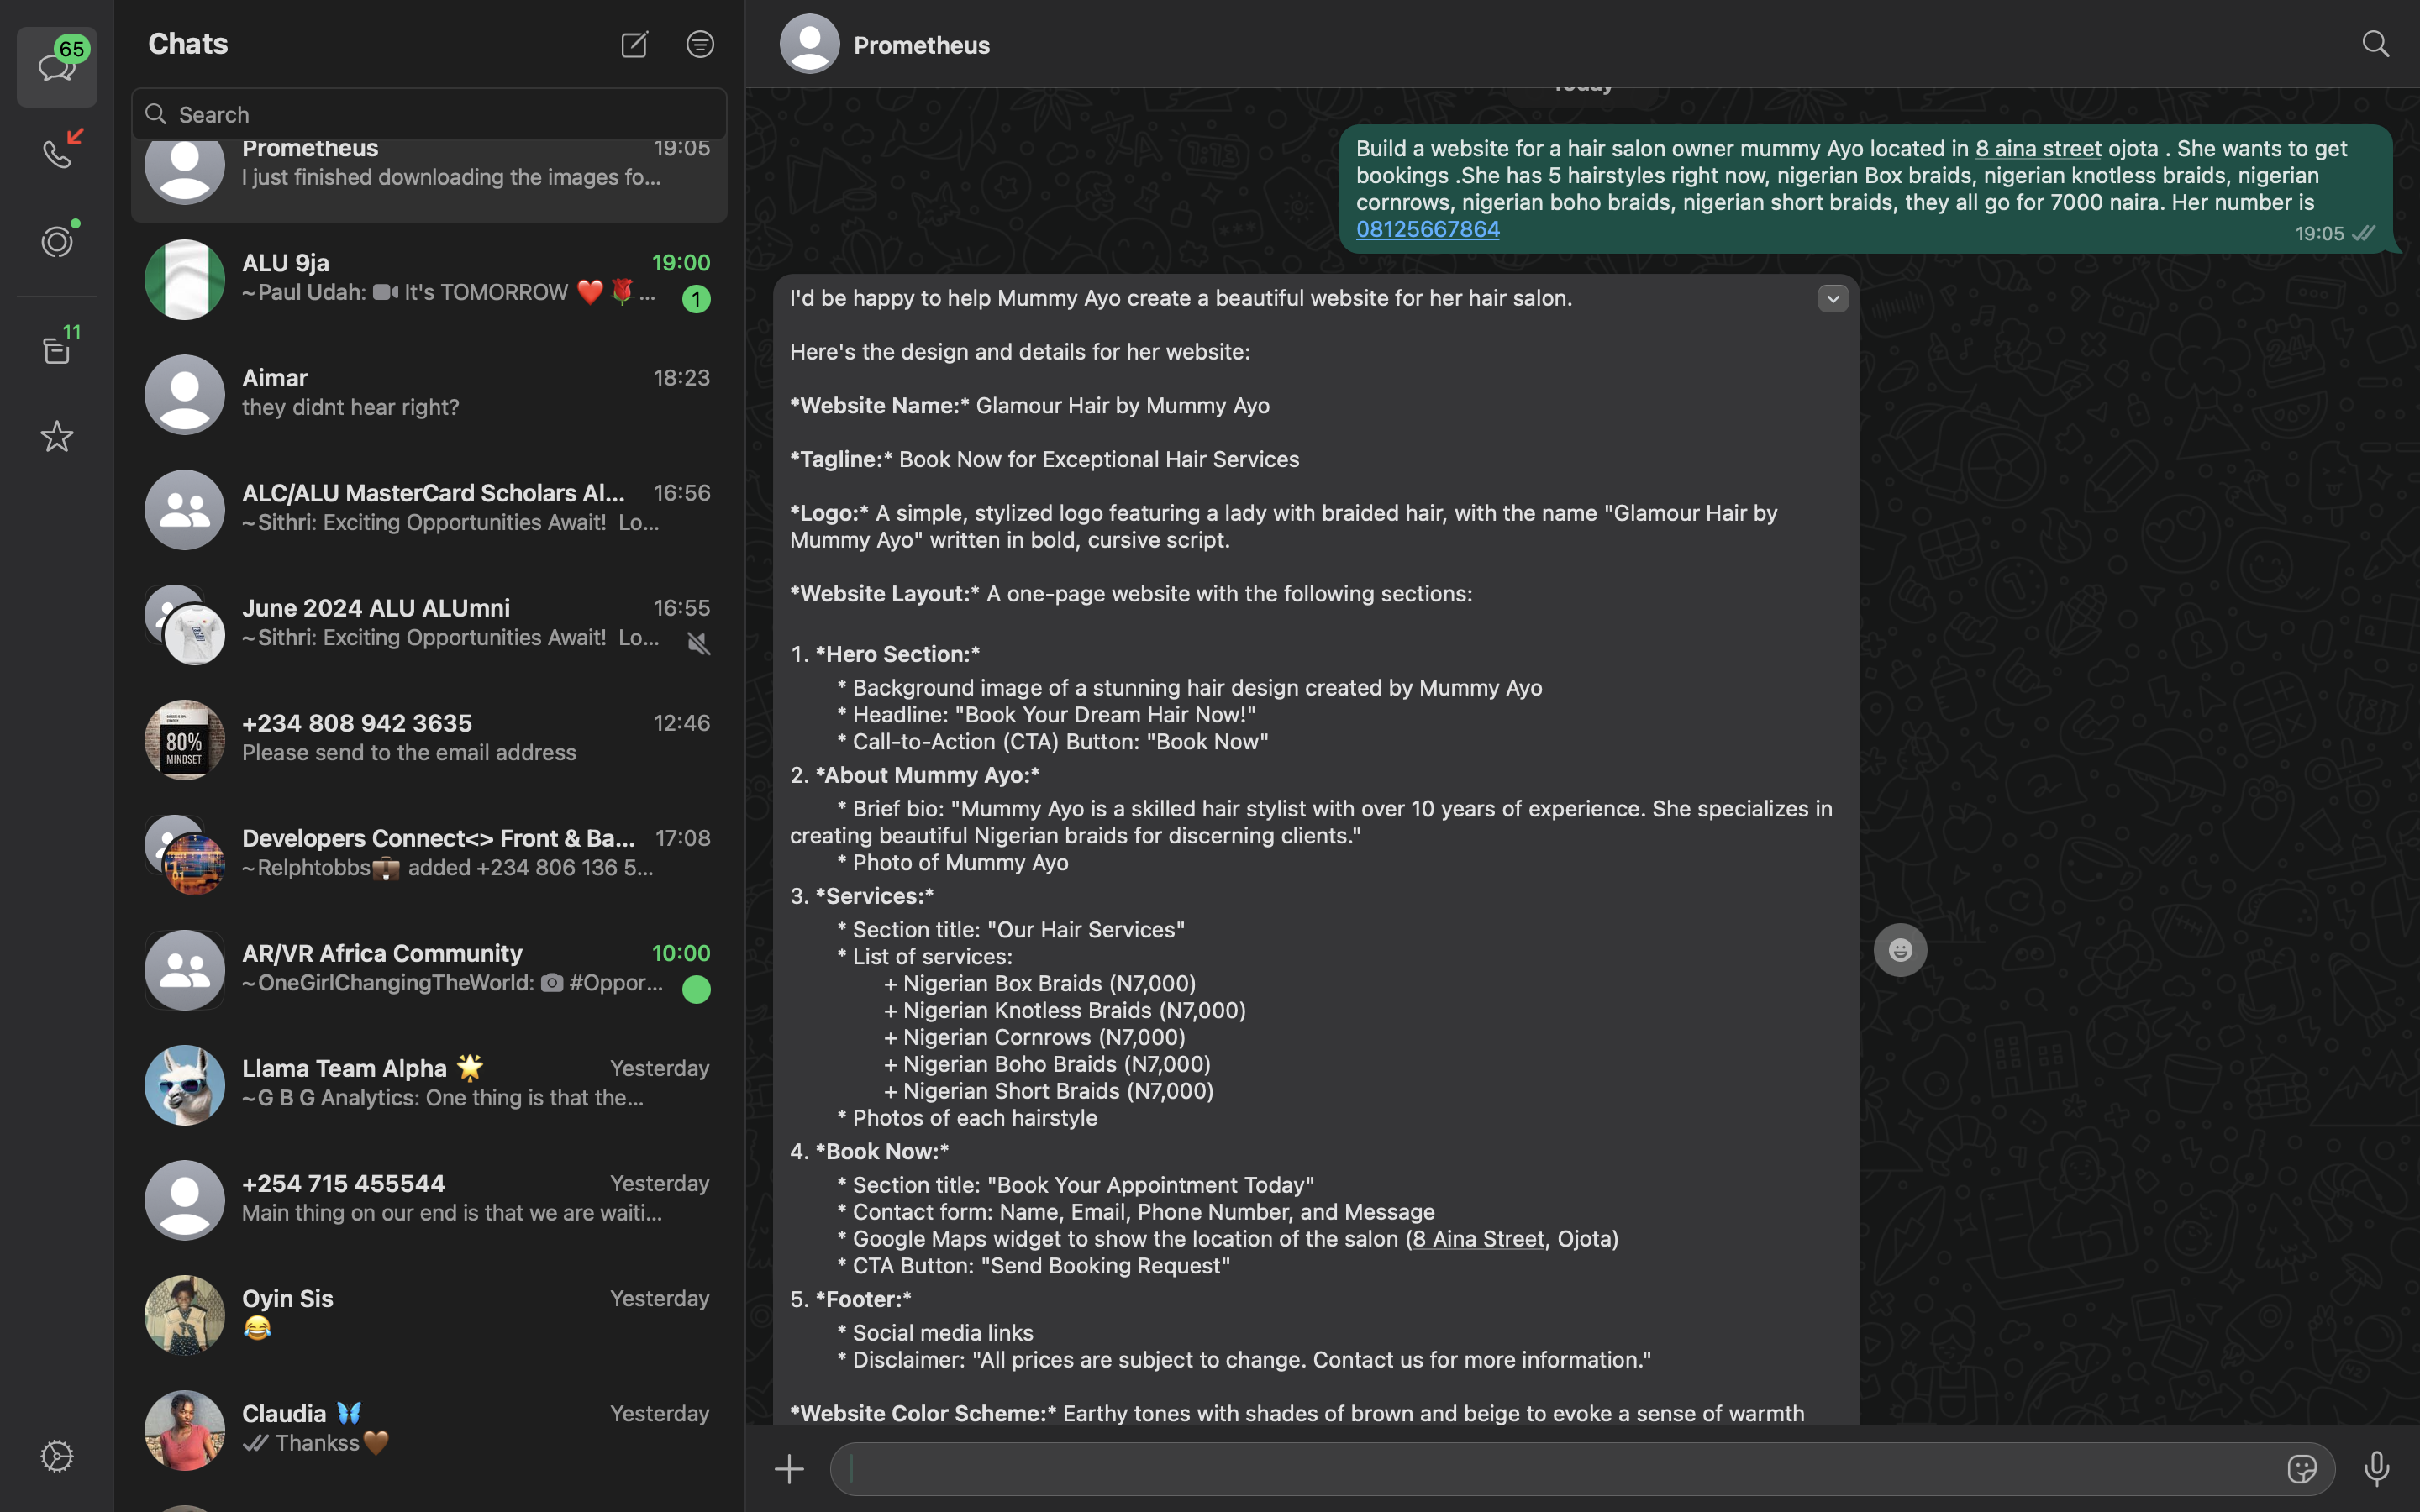Search within the Prometheus conversation
2420x1512 pixels.
(2375, 44)
